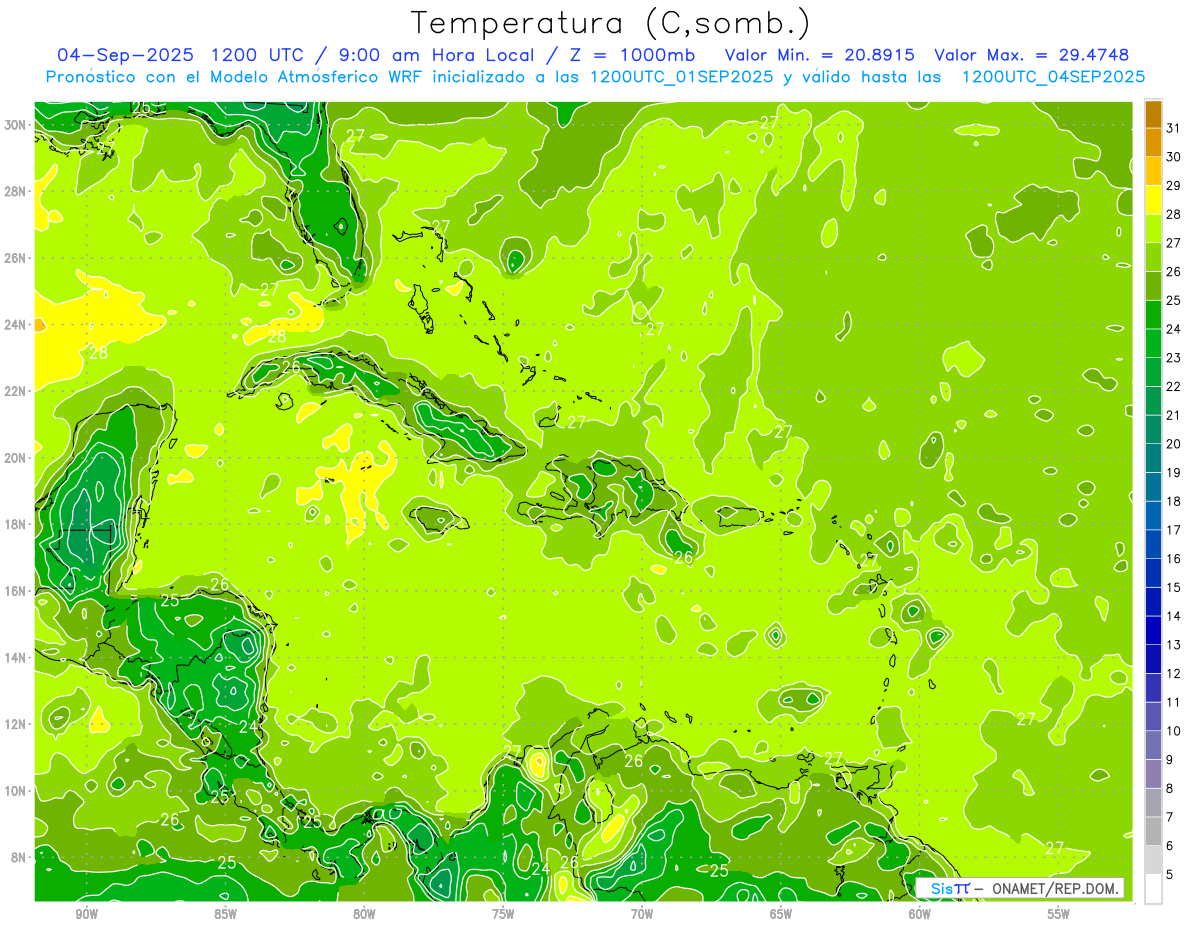Click color scale tick label 19
This screenshot has width=1200, height=927.
tap(1174, 473)
